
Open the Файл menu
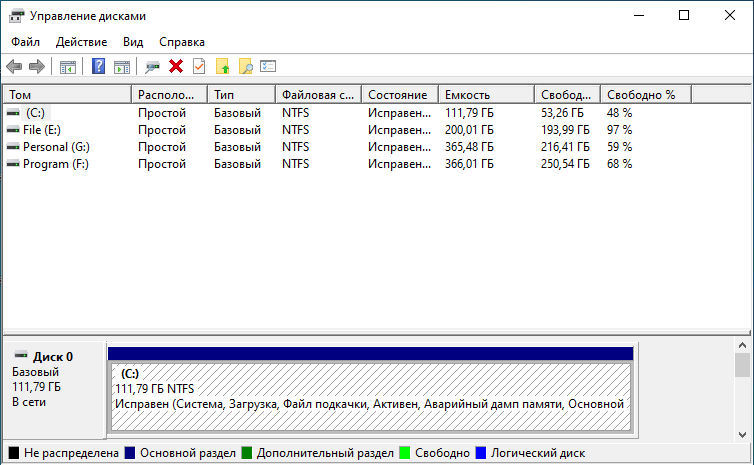(x=25, y=42)
